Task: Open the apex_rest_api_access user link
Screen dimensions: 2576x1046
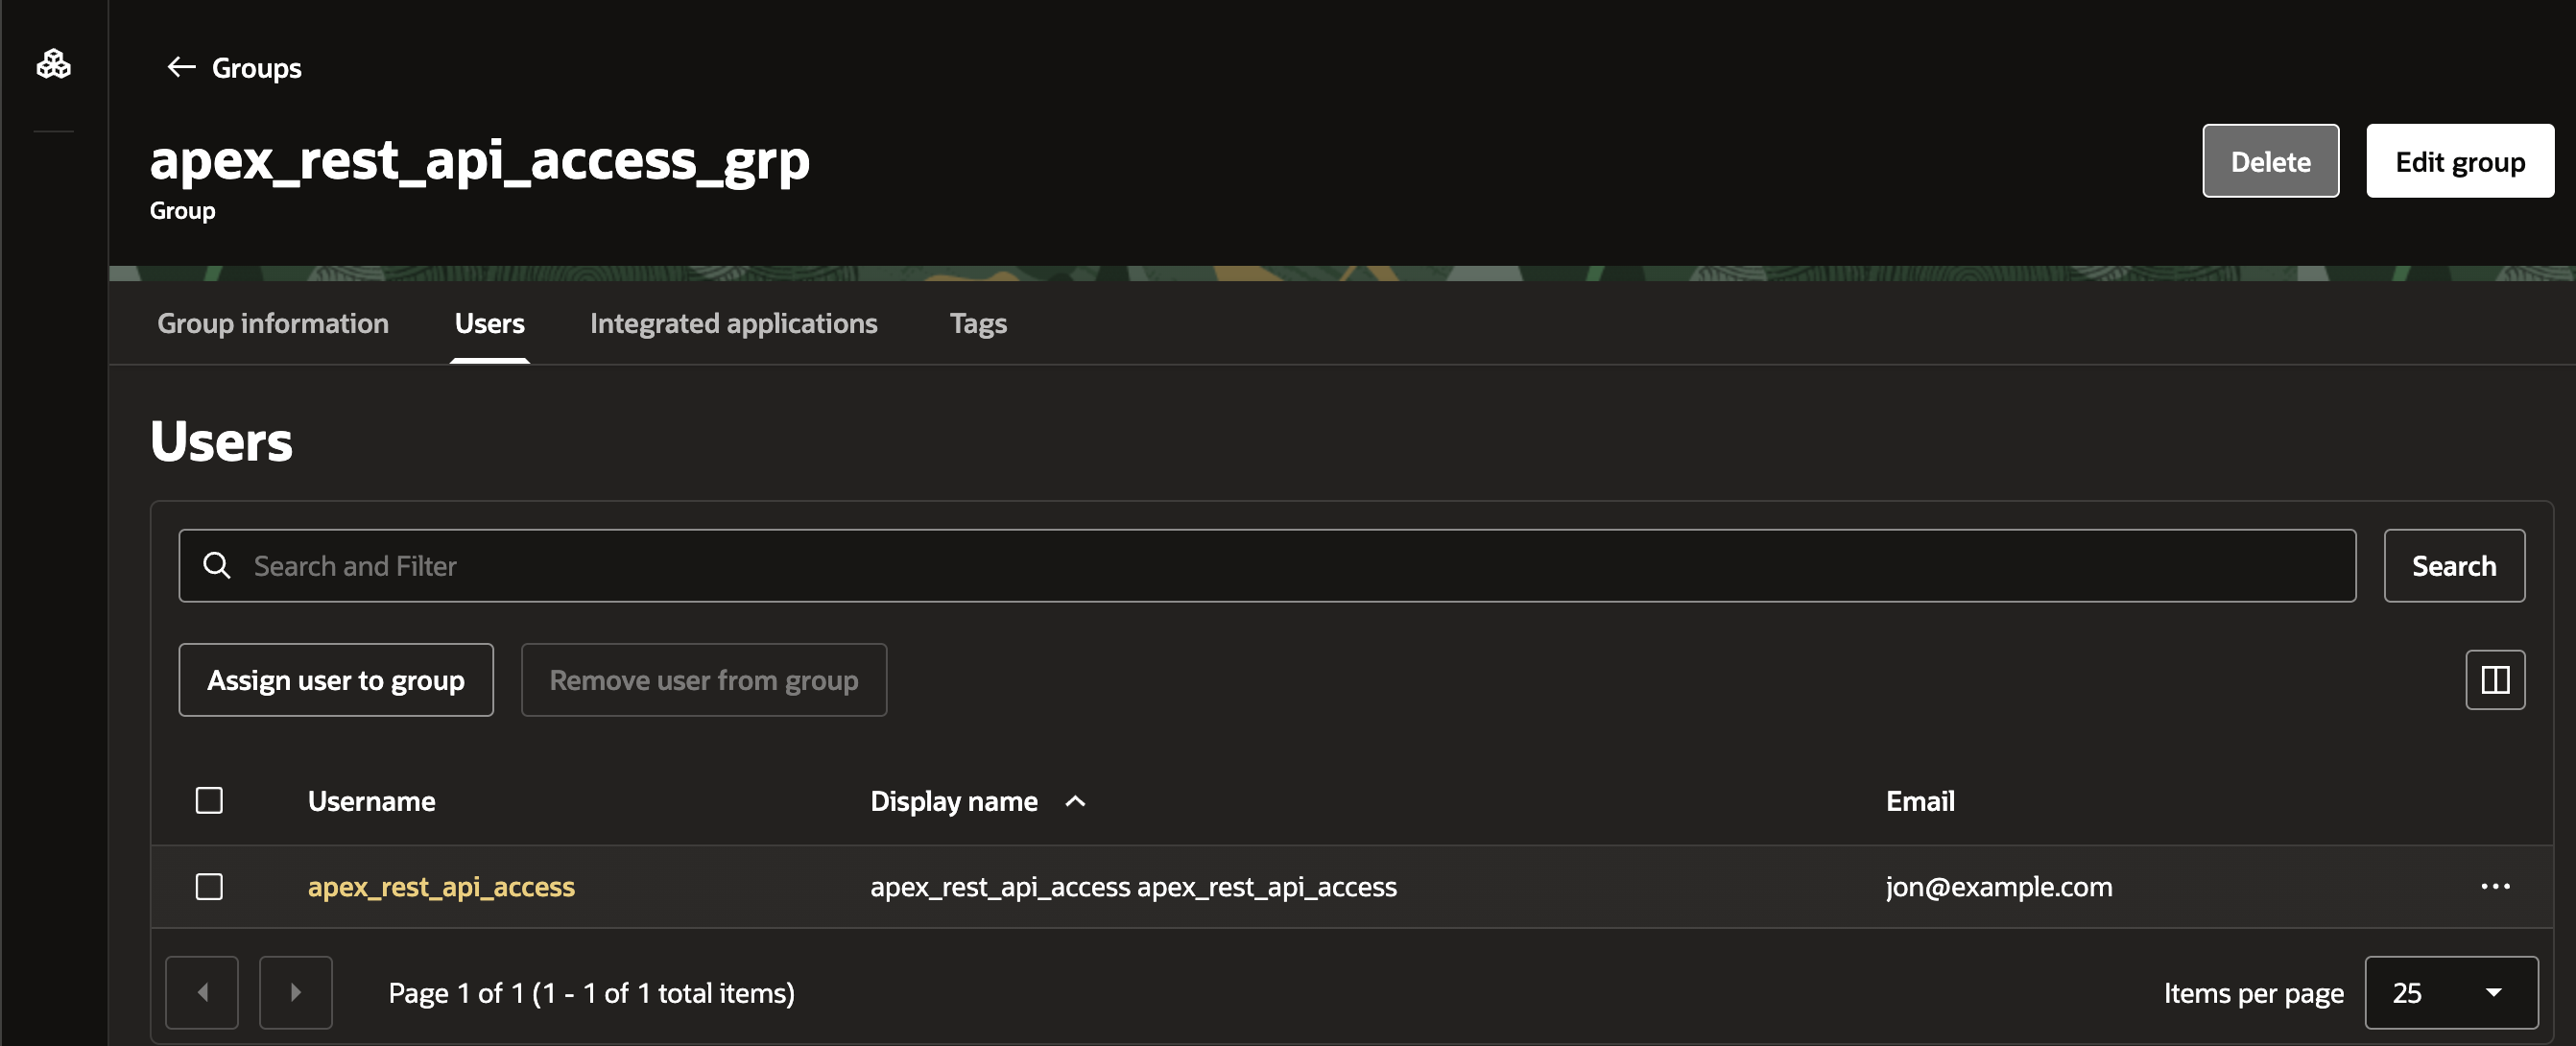Action: [441, 886]
